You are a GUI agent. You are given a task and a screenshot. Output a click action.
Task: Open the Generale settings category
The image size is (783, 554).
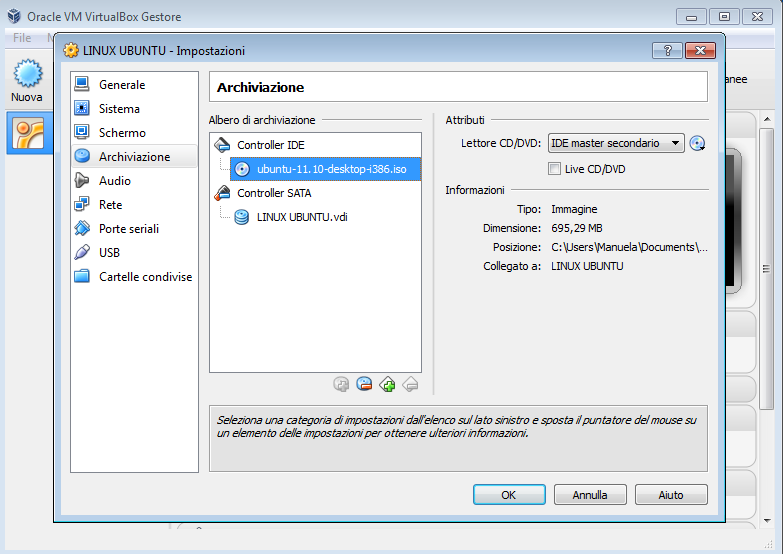point(134,84)
